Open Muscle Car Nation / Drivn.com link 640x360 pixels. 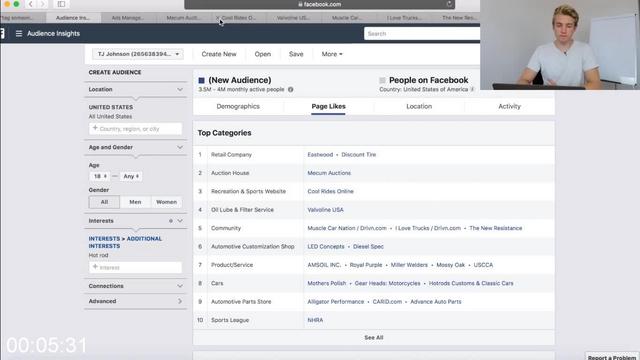click(347, 228)
